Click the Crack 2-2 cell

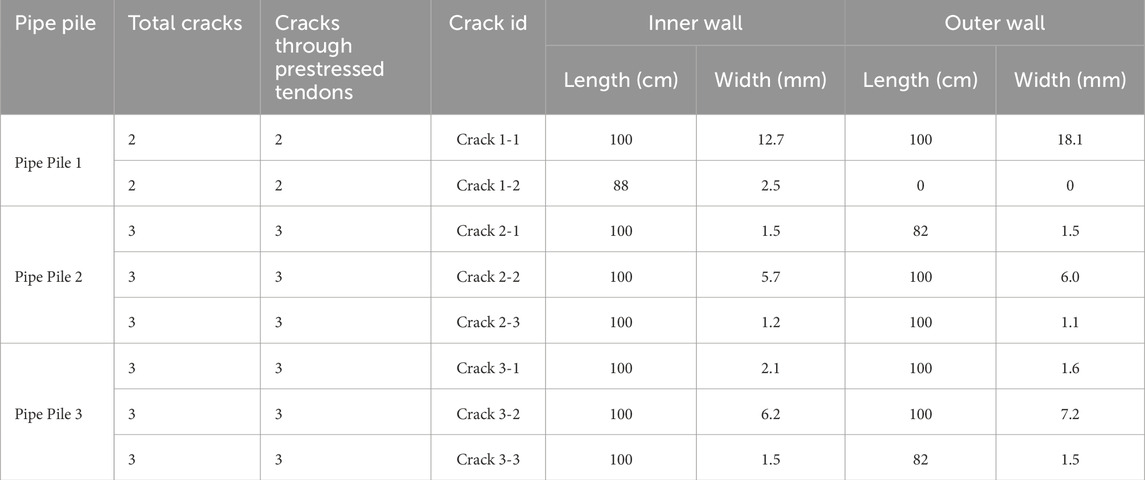tap(488, 277)
